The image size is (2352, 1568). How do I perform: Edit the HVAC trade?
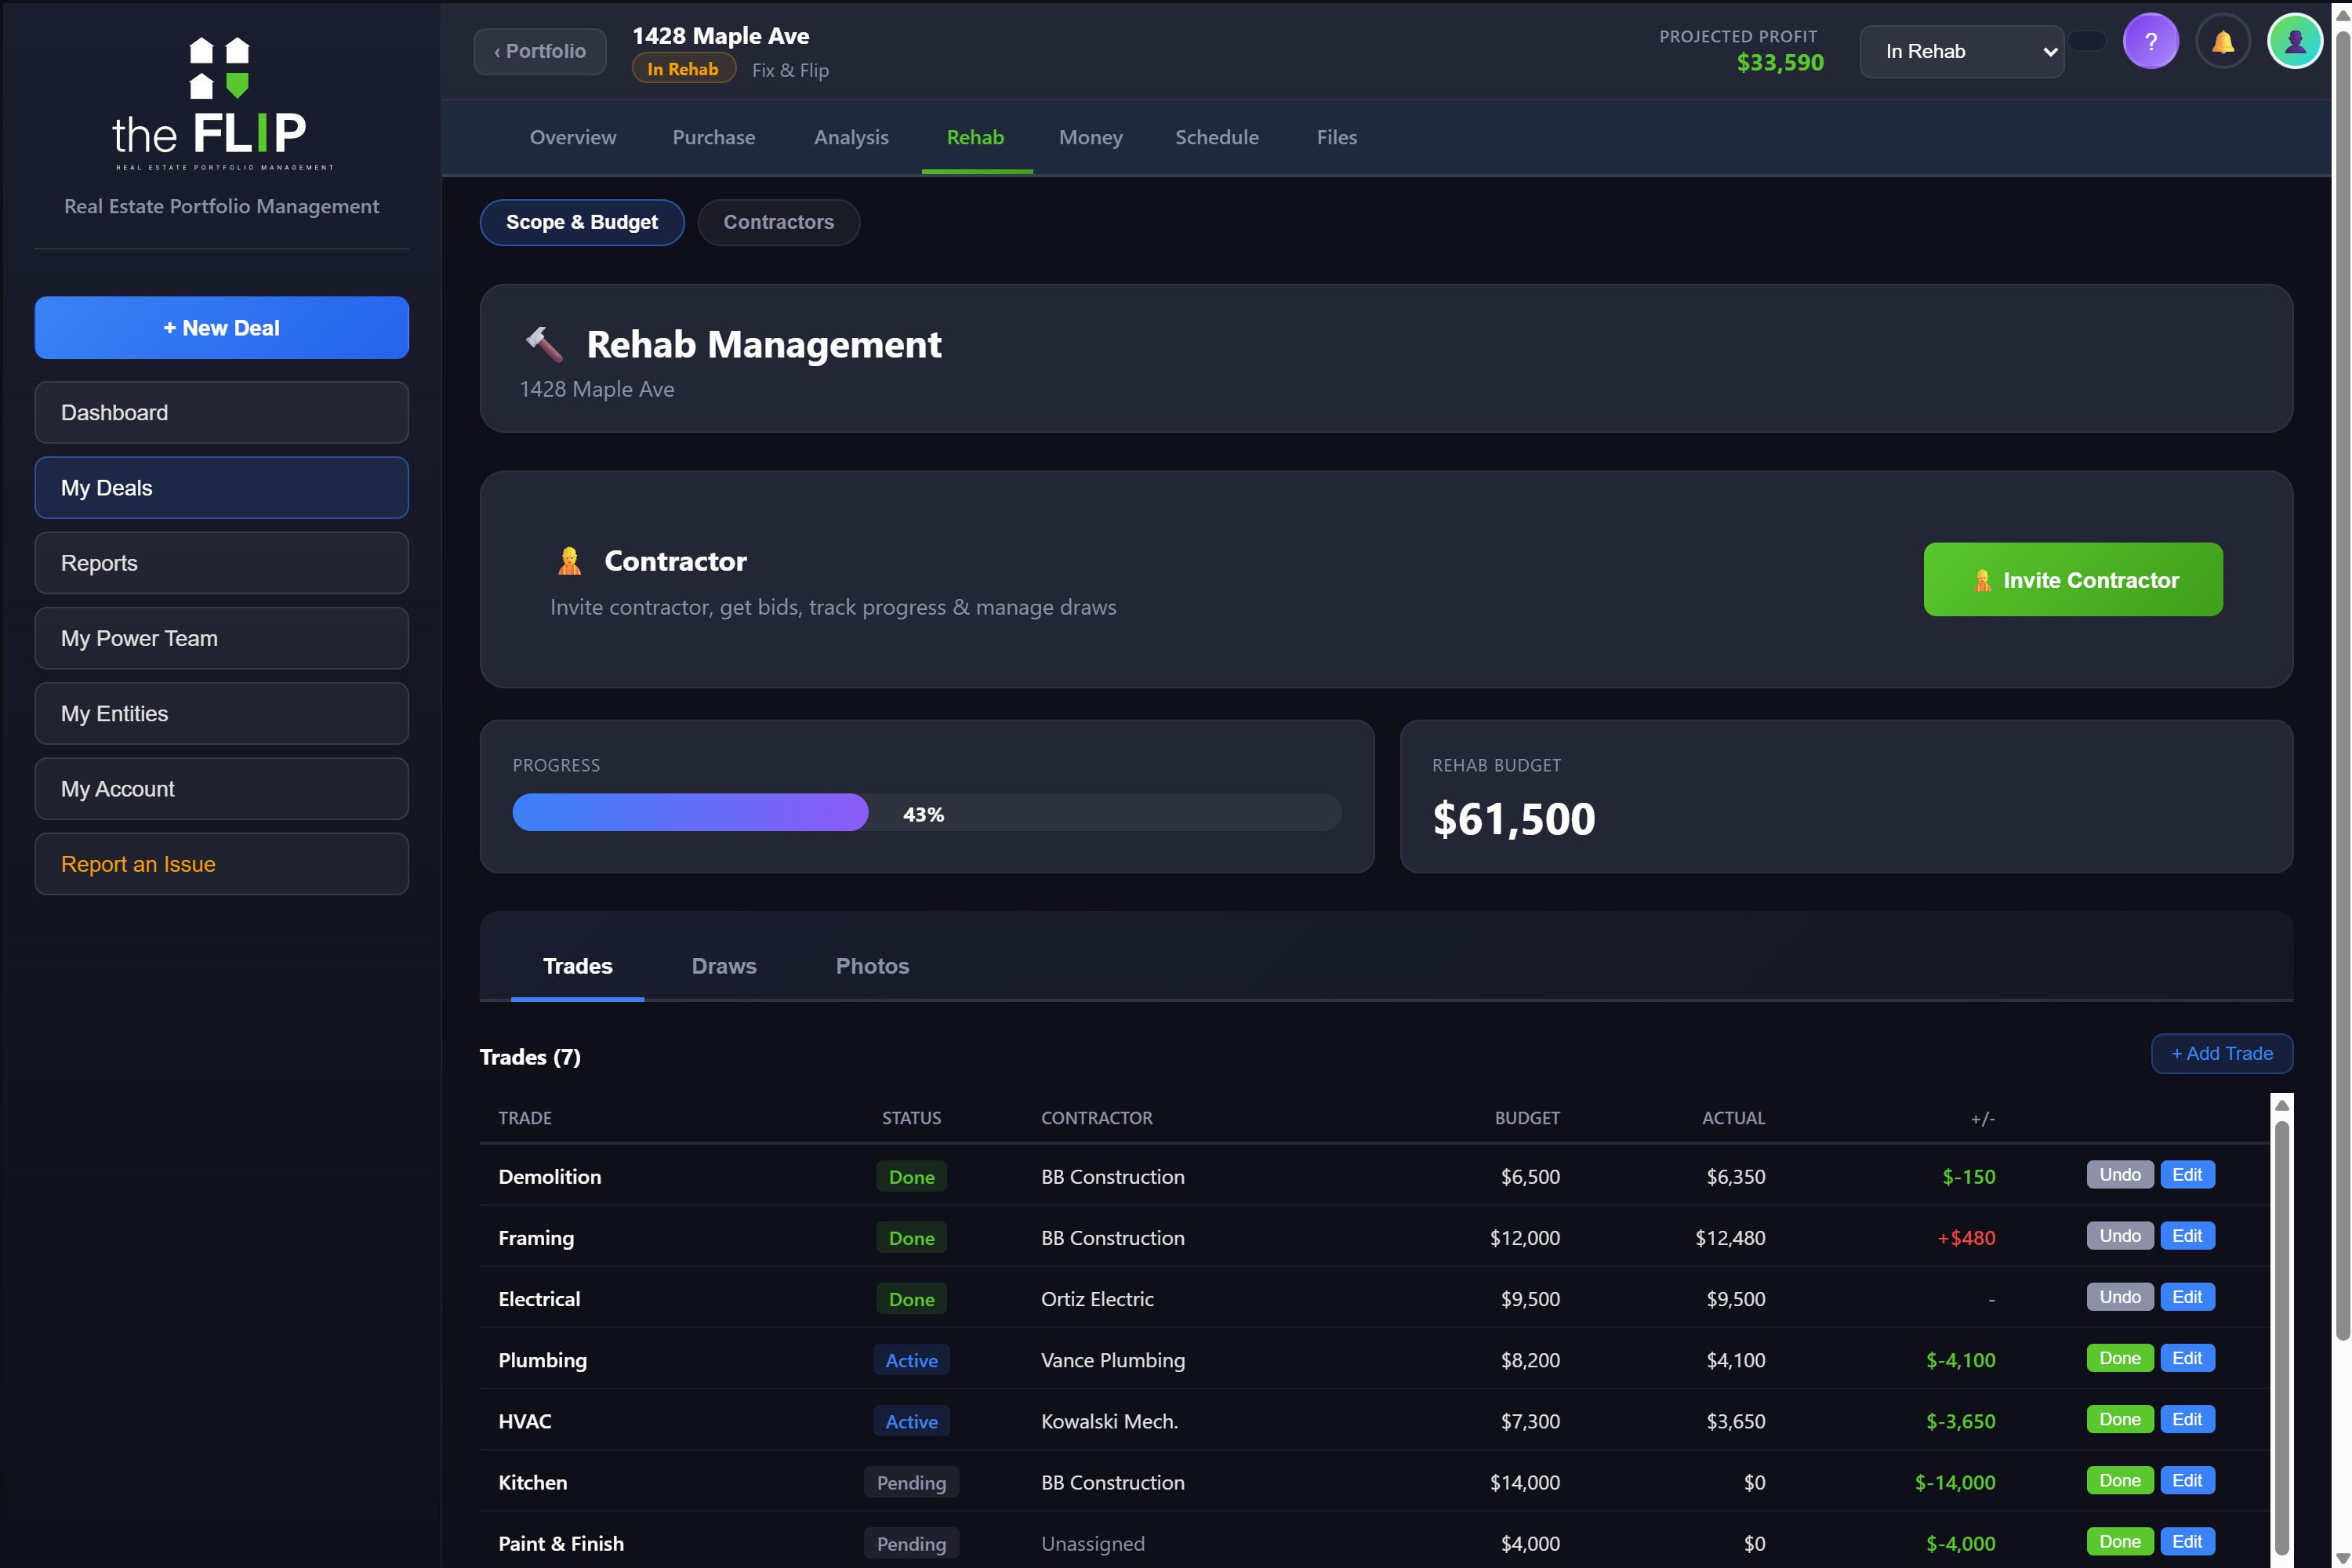pos(2187,1419)
